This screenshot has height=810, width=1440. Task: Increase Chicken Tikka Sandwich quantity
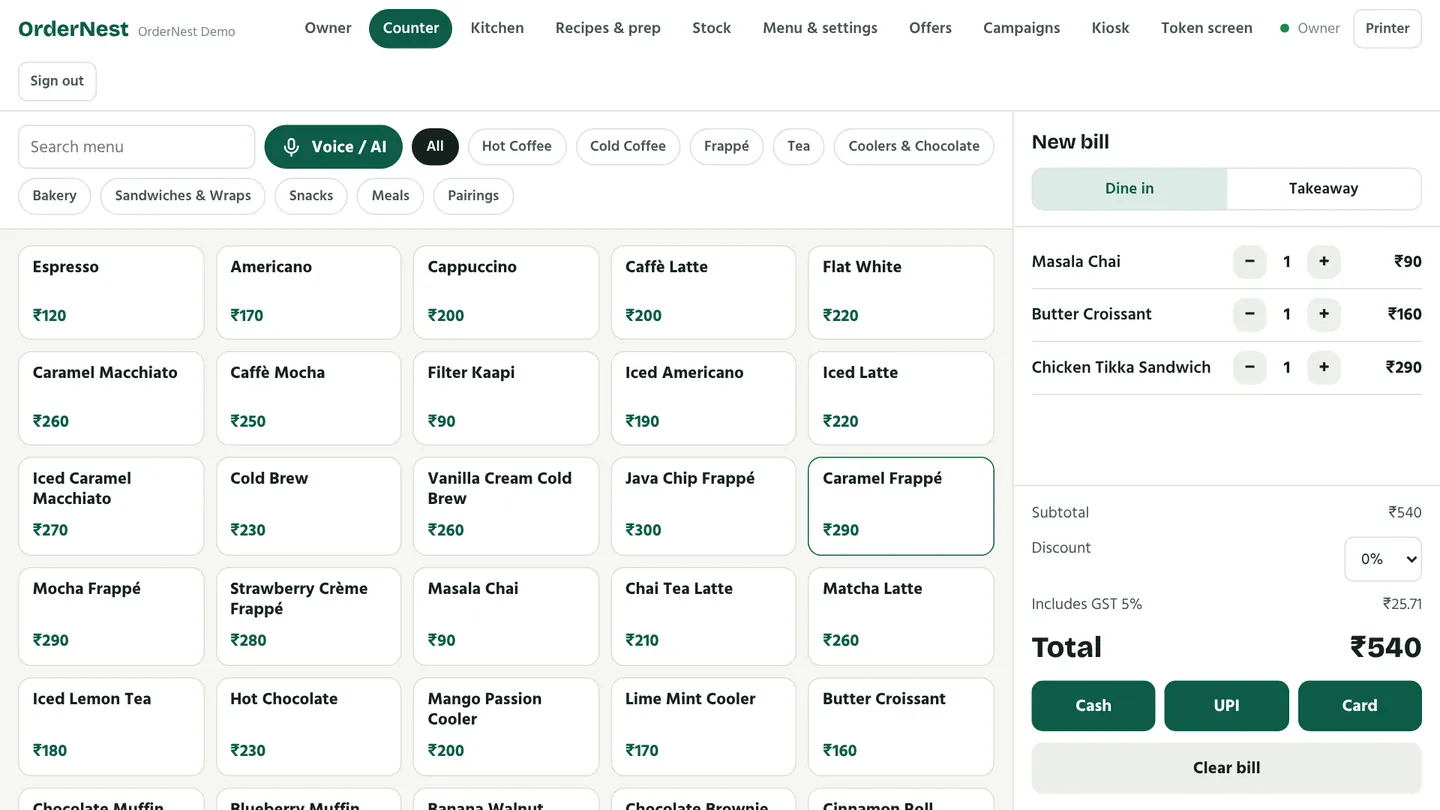1324,367
